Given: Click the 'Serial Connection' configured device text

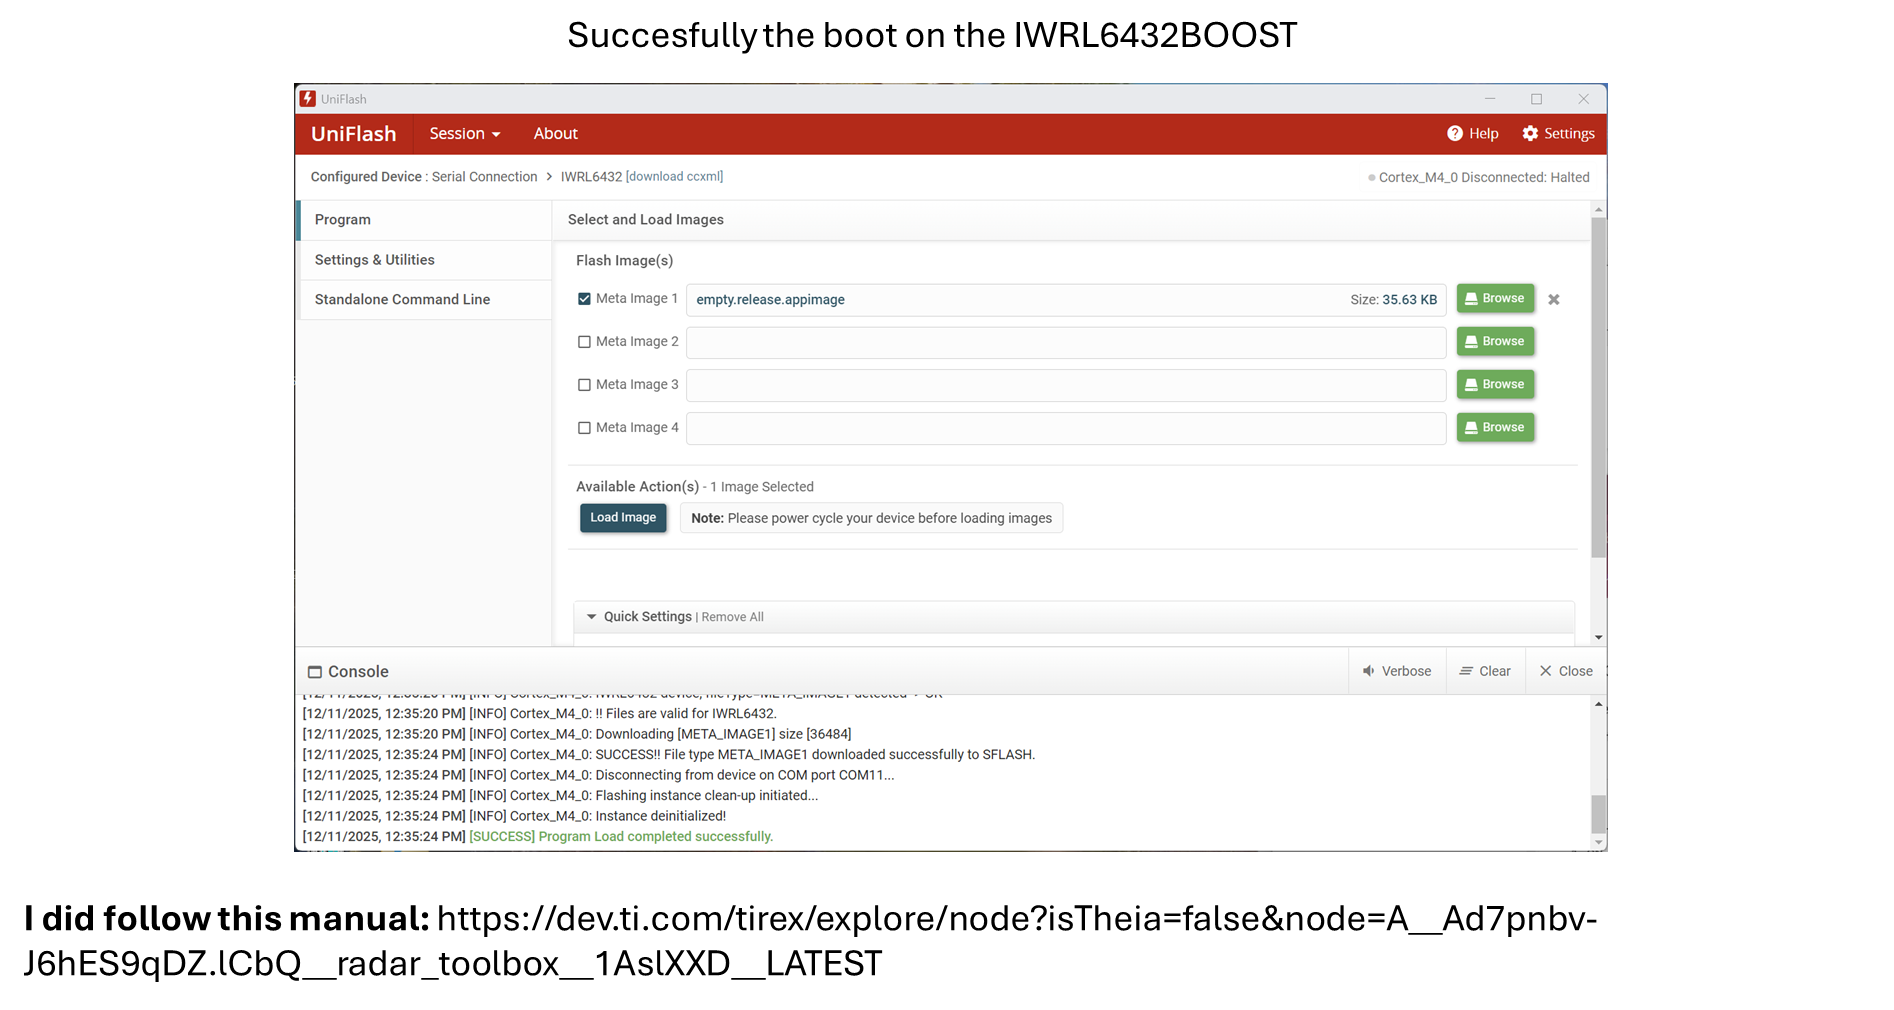Looking at the screenshot, I should coord(484,177).
